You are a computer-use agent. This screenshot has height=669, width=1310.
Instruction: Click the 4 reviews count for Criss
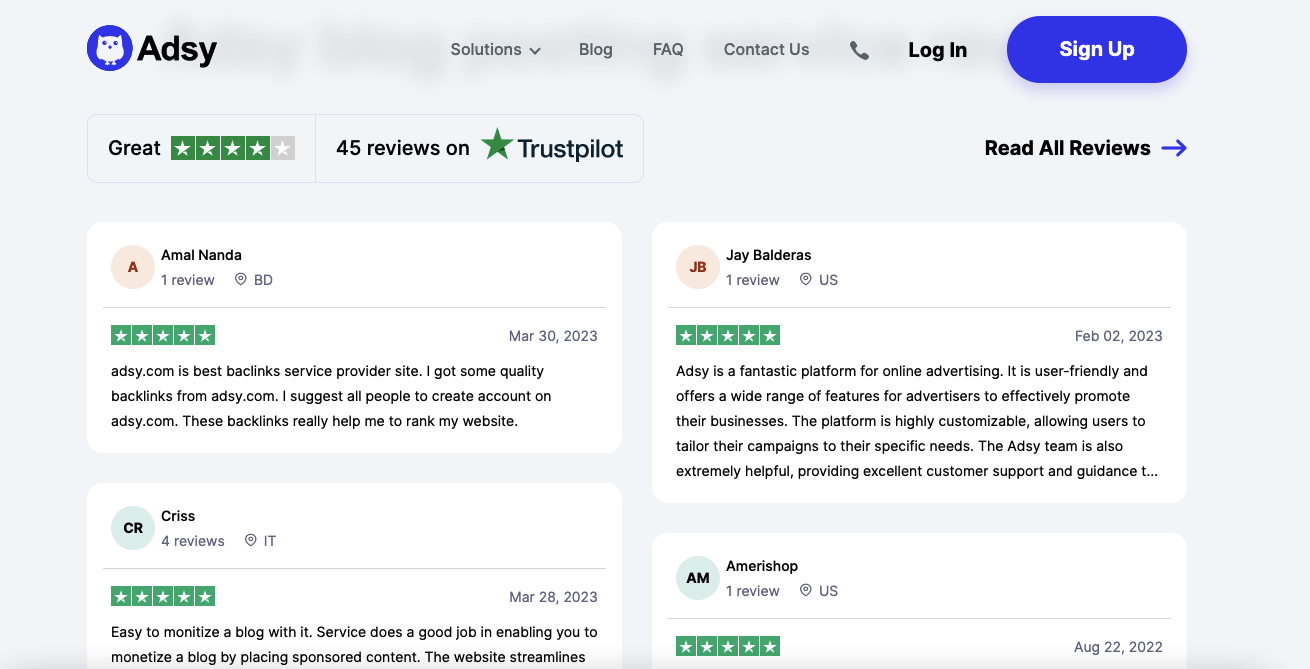tap(193, 541)
